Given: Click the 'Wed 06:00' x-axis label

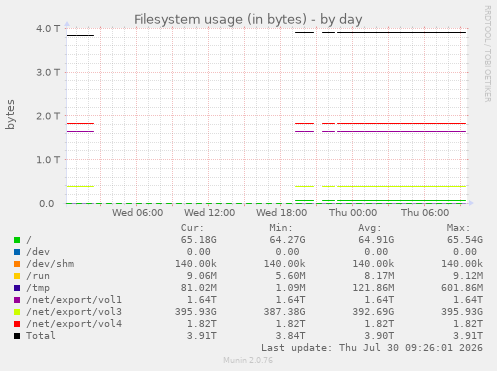Looking at the screenshot, I should click(x=137, y=213).
